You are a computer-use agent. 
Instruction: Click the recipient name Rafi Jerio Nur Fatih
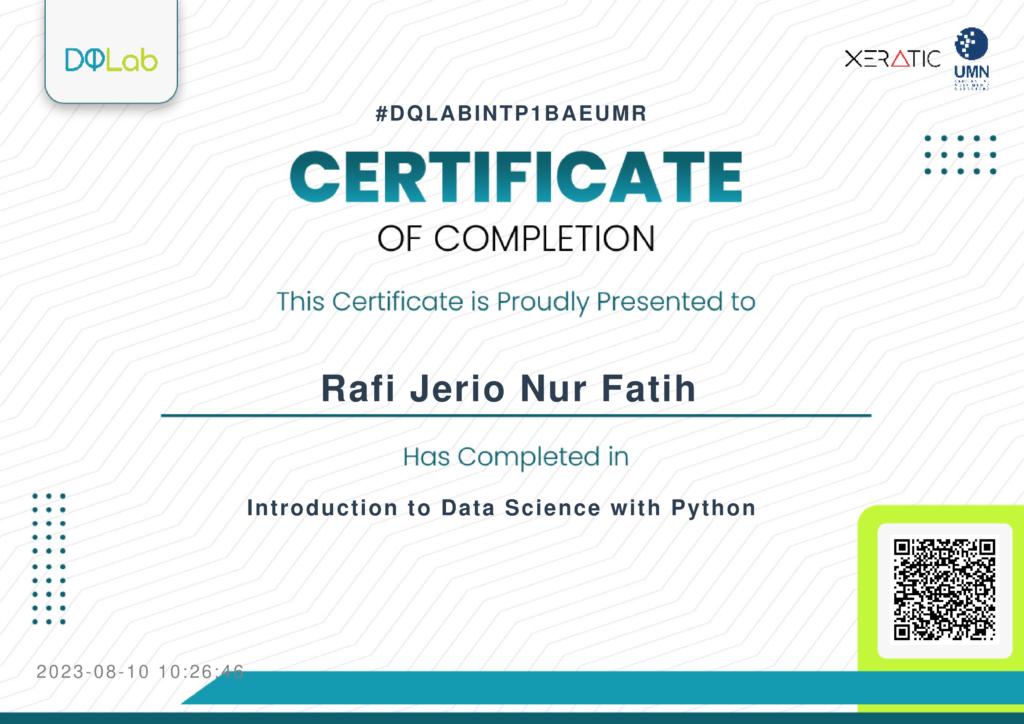508,388
